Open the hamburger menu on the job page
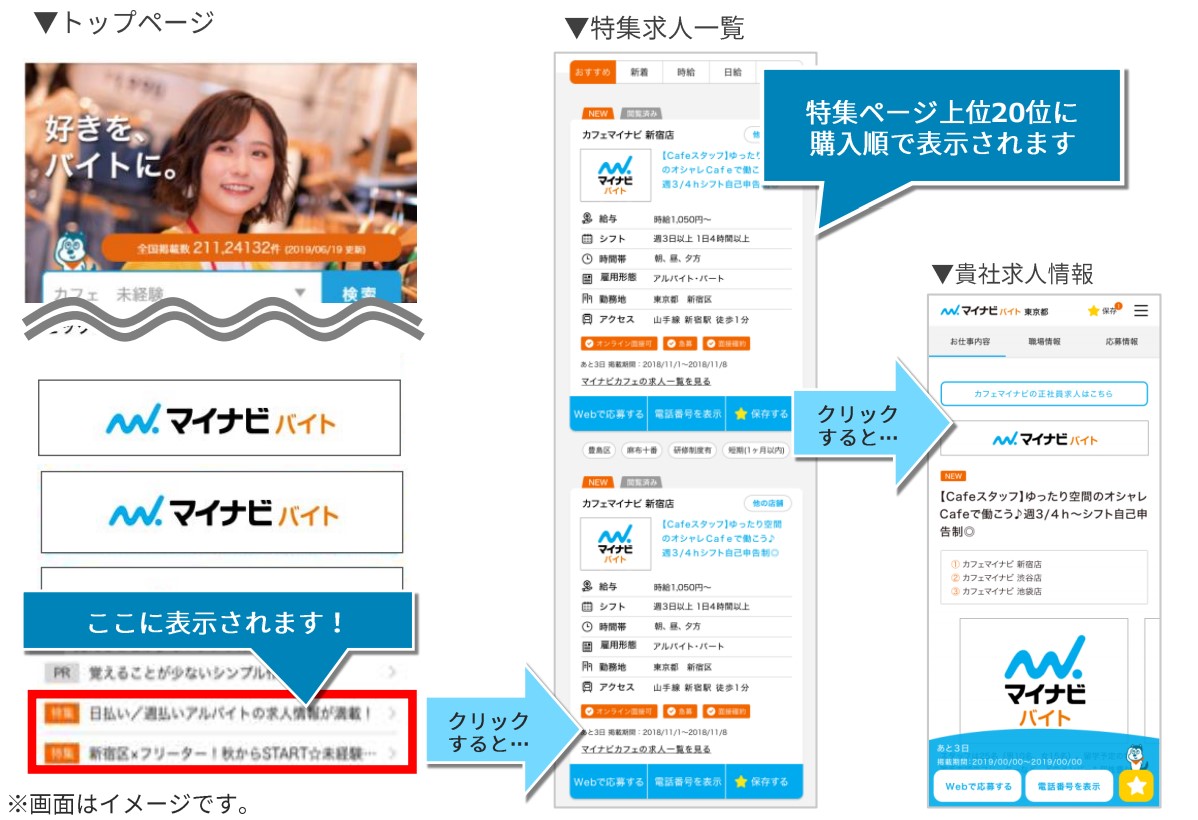The width and height of the screenshot is (1198, 820). click(x=1141, y=310)
